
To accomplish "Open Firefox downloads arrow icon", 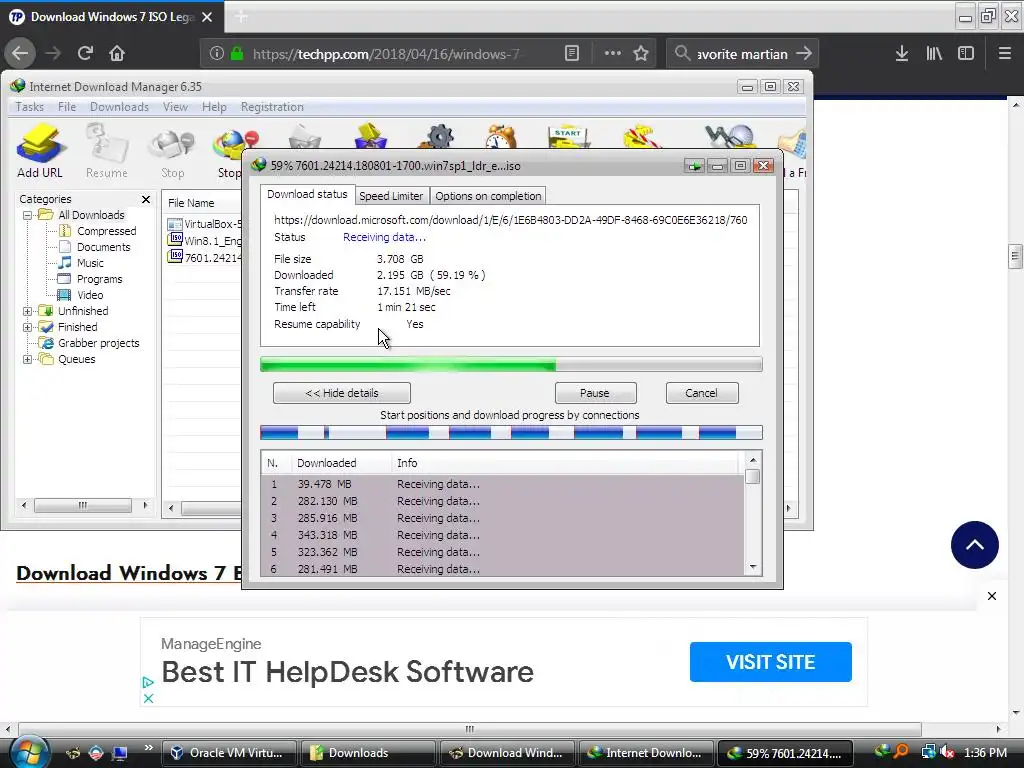I will coord(902,54).
